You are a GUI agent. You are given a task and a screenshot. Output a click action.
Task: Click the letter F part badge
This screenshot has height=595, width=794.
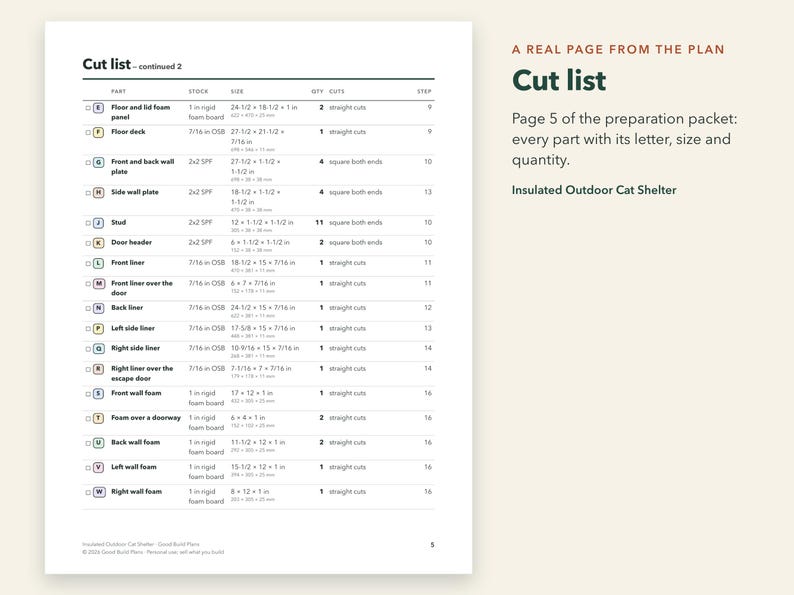[99, 132]
